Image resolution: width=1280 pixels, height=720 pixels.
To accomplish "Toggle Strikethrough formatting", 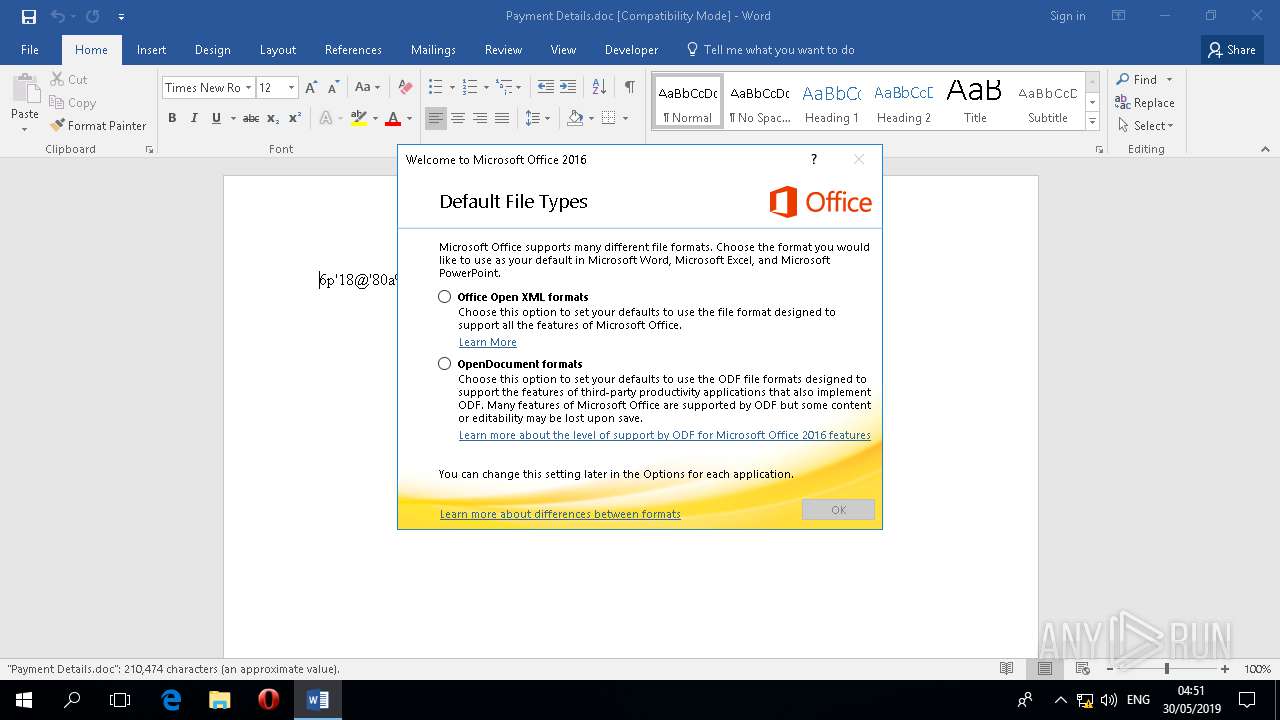I will coord(251,118).
